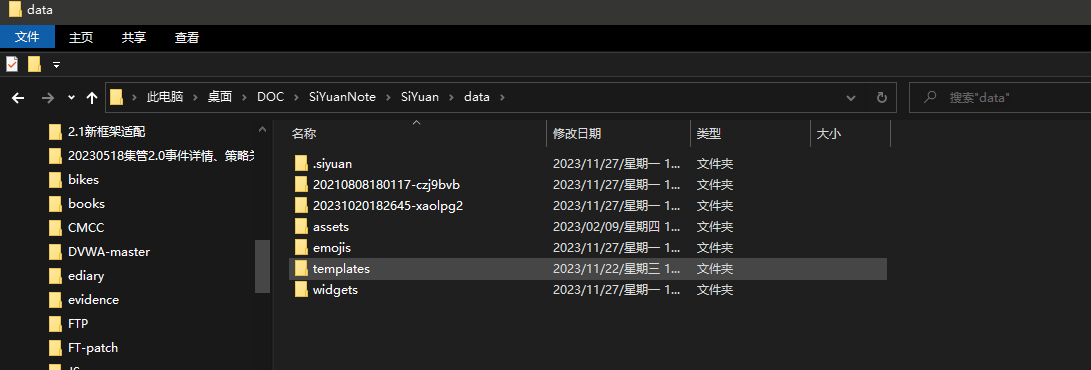Go back with the left arrow
This screenshot has width=1091, height=370.
[x=18, y=98]
